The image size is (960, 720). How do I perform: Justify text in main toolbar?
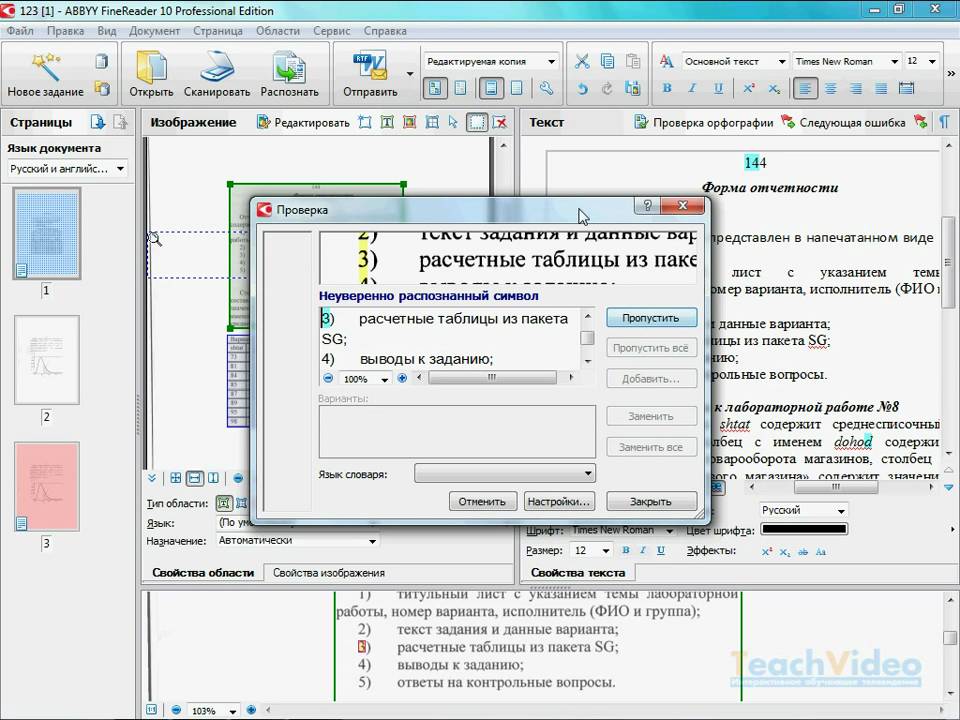pyautogui.click(x=881, y=89)
